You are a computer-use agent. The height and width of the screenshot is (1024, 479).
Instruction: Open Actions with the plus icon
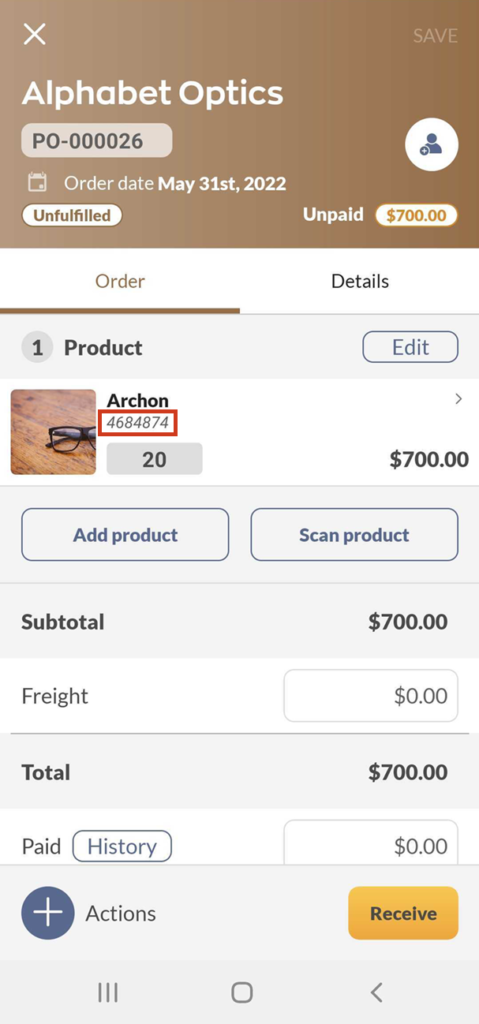coord(48,913)
